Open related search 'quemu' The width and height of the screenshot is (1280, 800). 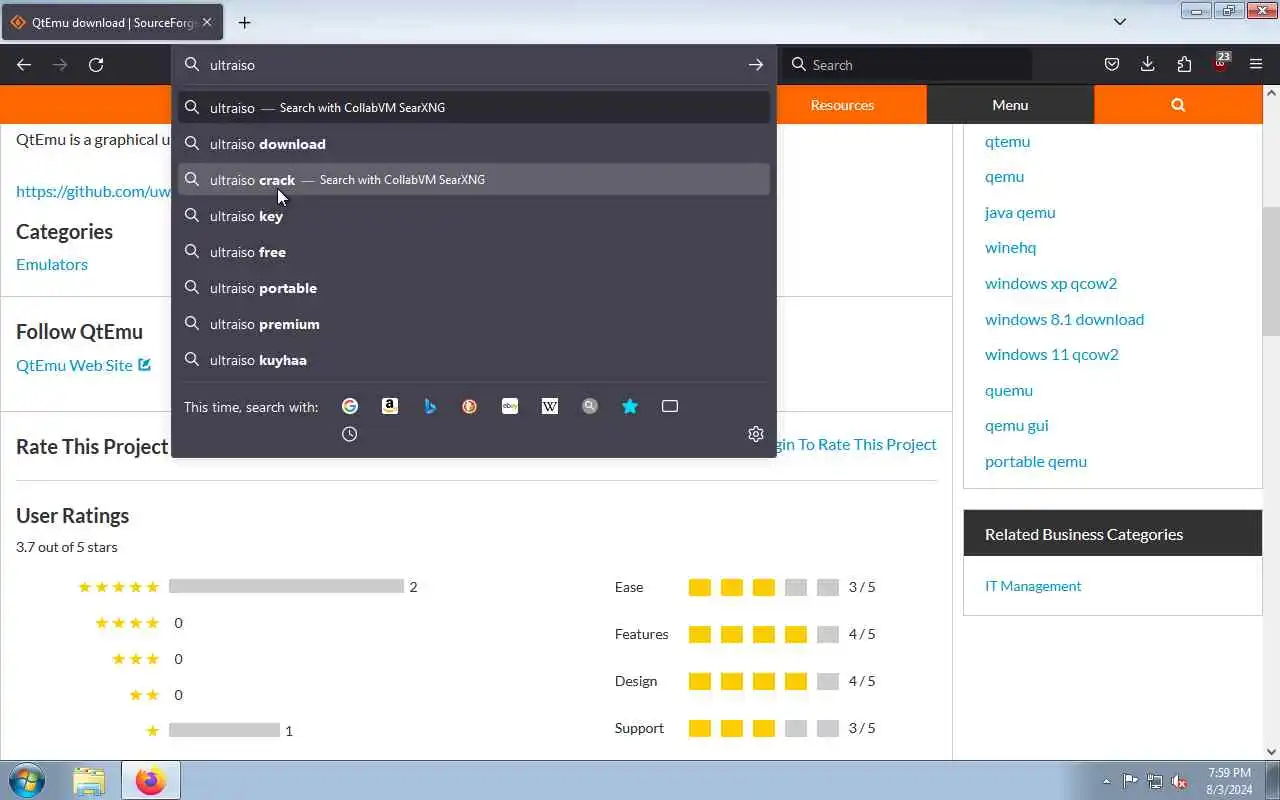tap(1009, 390)
